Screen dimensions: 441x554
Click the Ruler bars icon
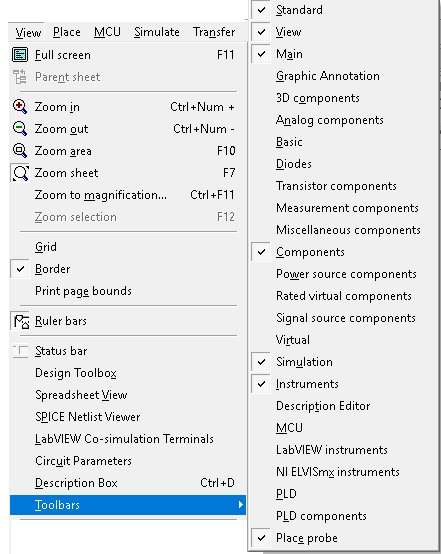21,321
